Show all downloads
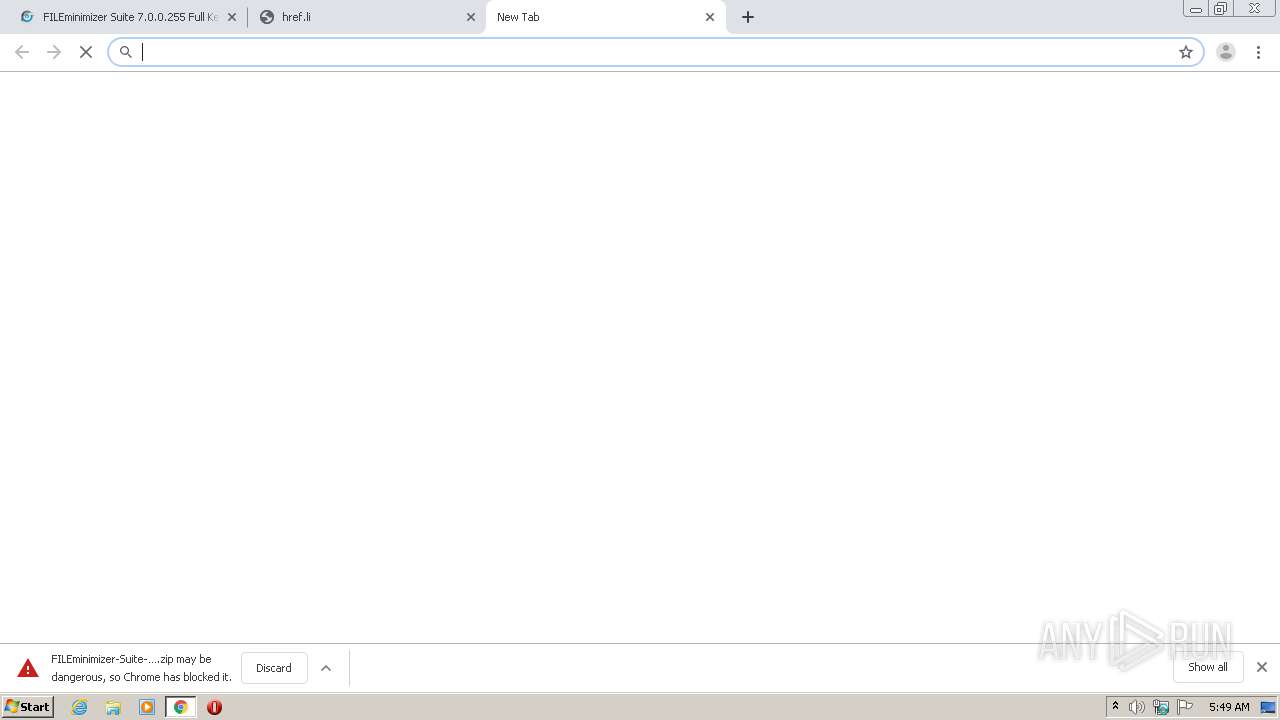 [x=1208, y=667]
